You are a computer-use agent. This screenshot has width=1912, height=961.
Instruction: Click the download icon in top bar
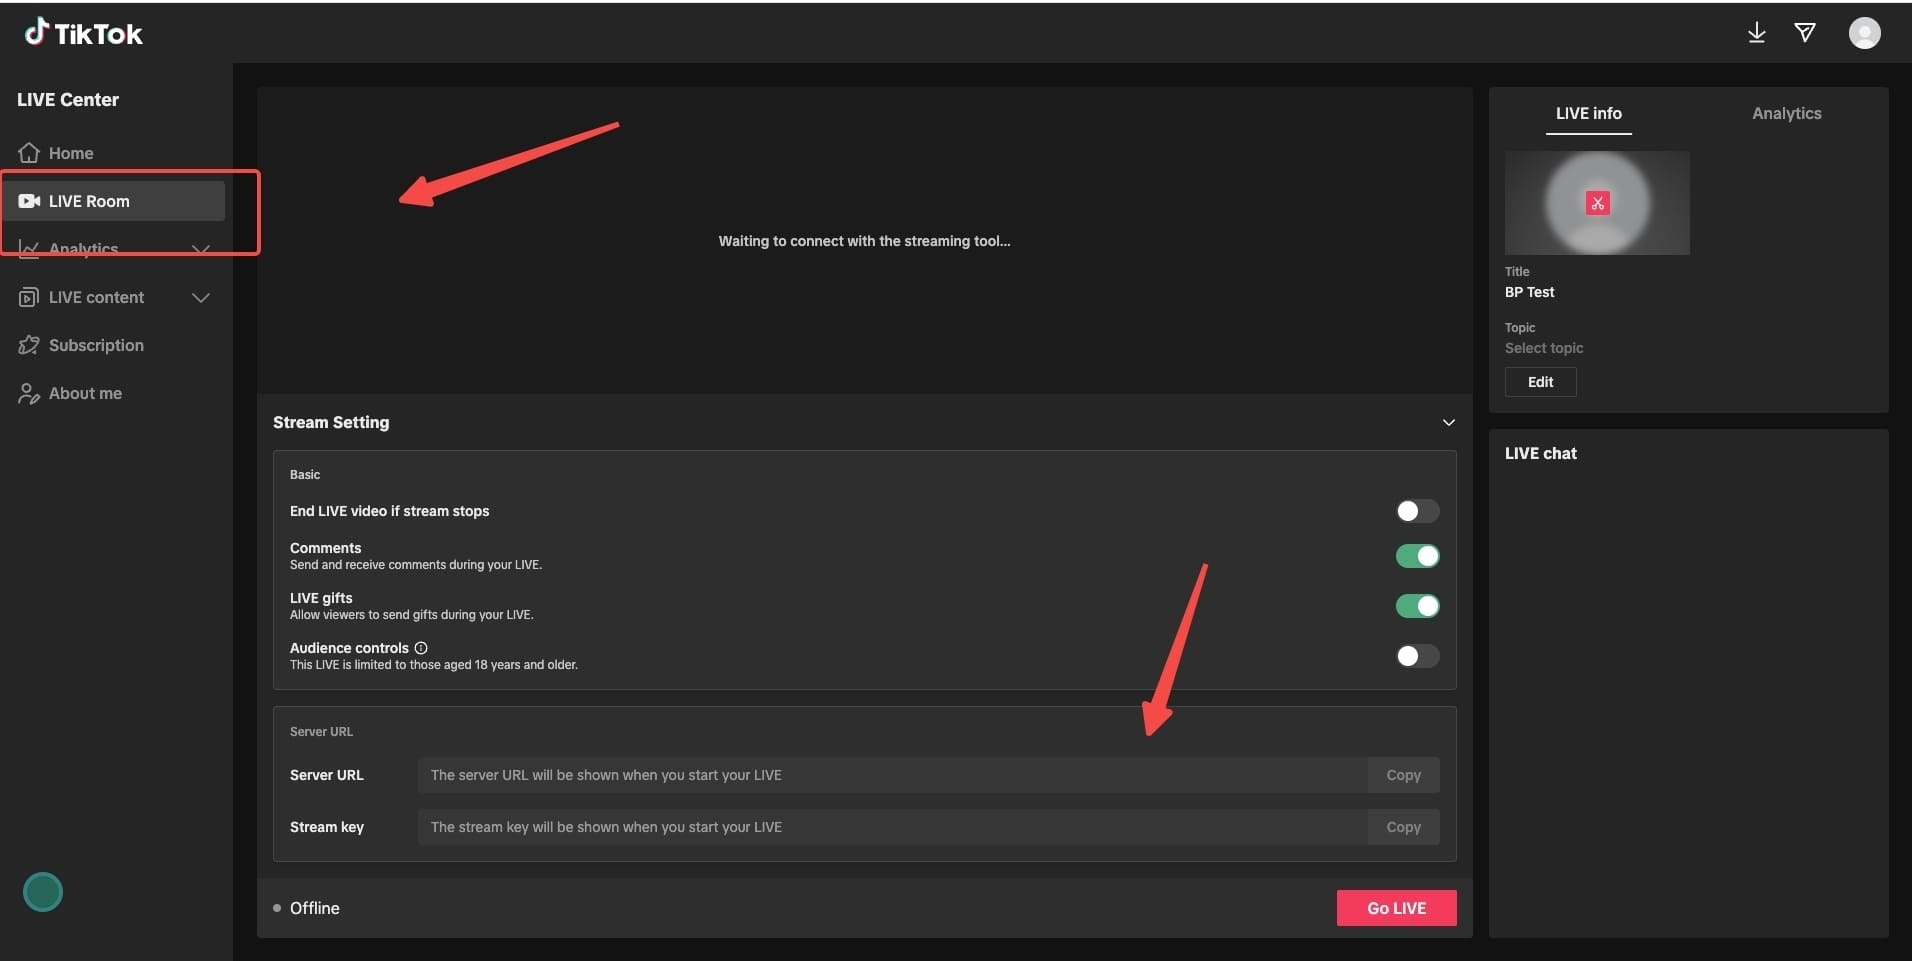tap(1756, 32)
